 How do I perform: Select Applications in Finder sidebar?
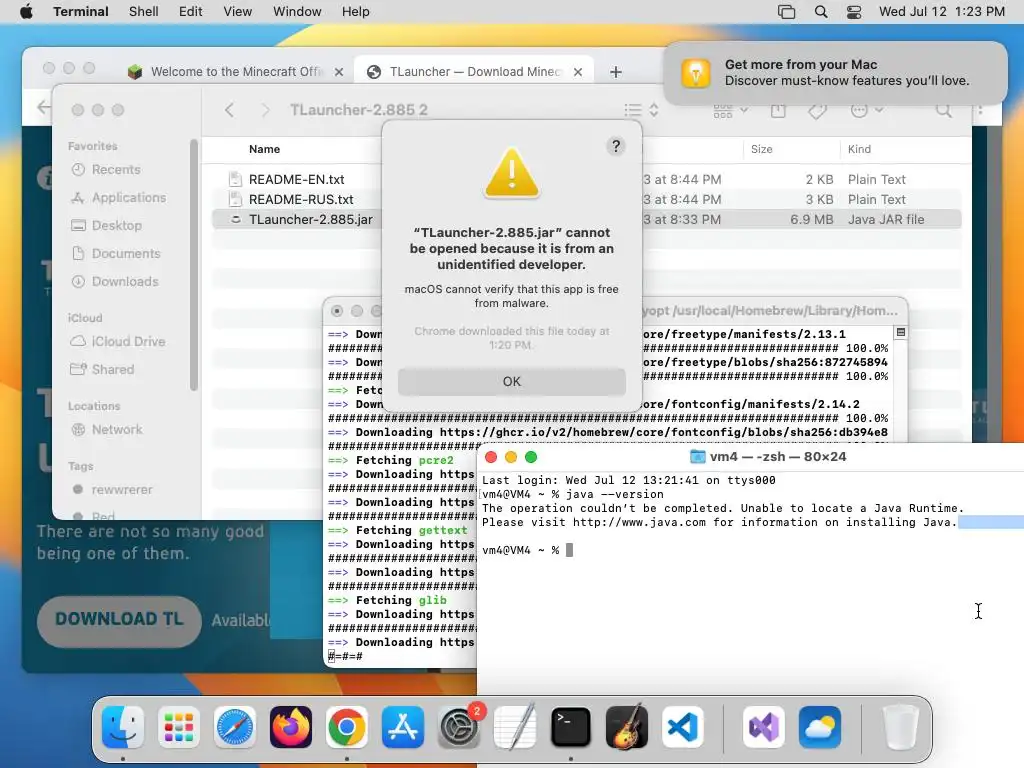(128, 197)
